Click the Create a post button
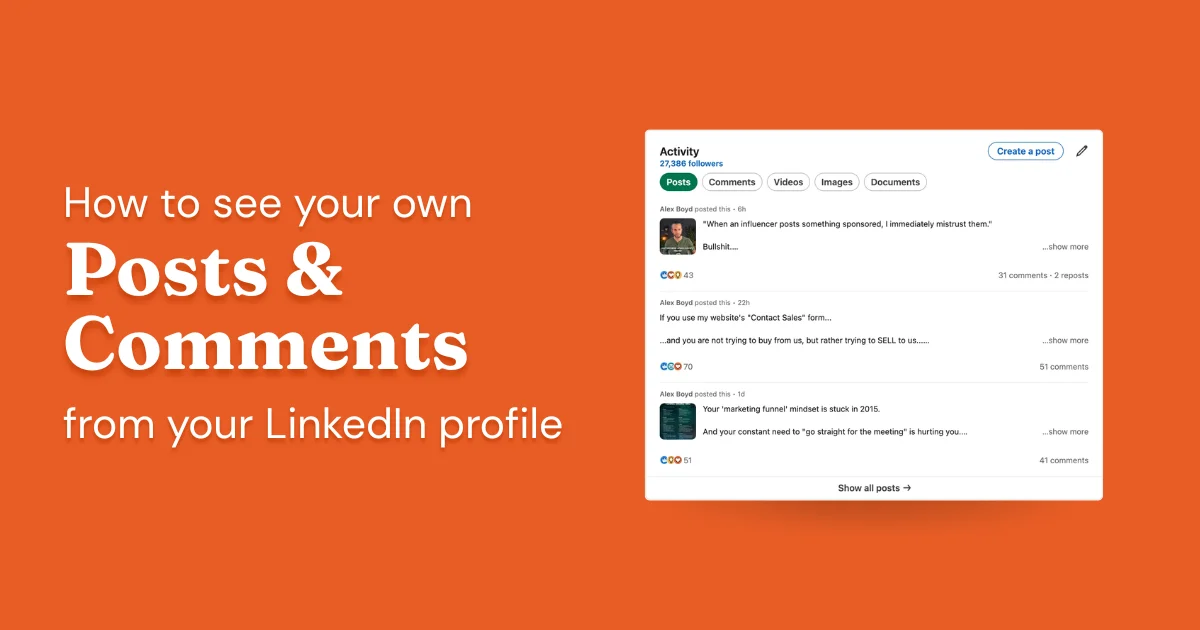 click(x=1026, y=150)
